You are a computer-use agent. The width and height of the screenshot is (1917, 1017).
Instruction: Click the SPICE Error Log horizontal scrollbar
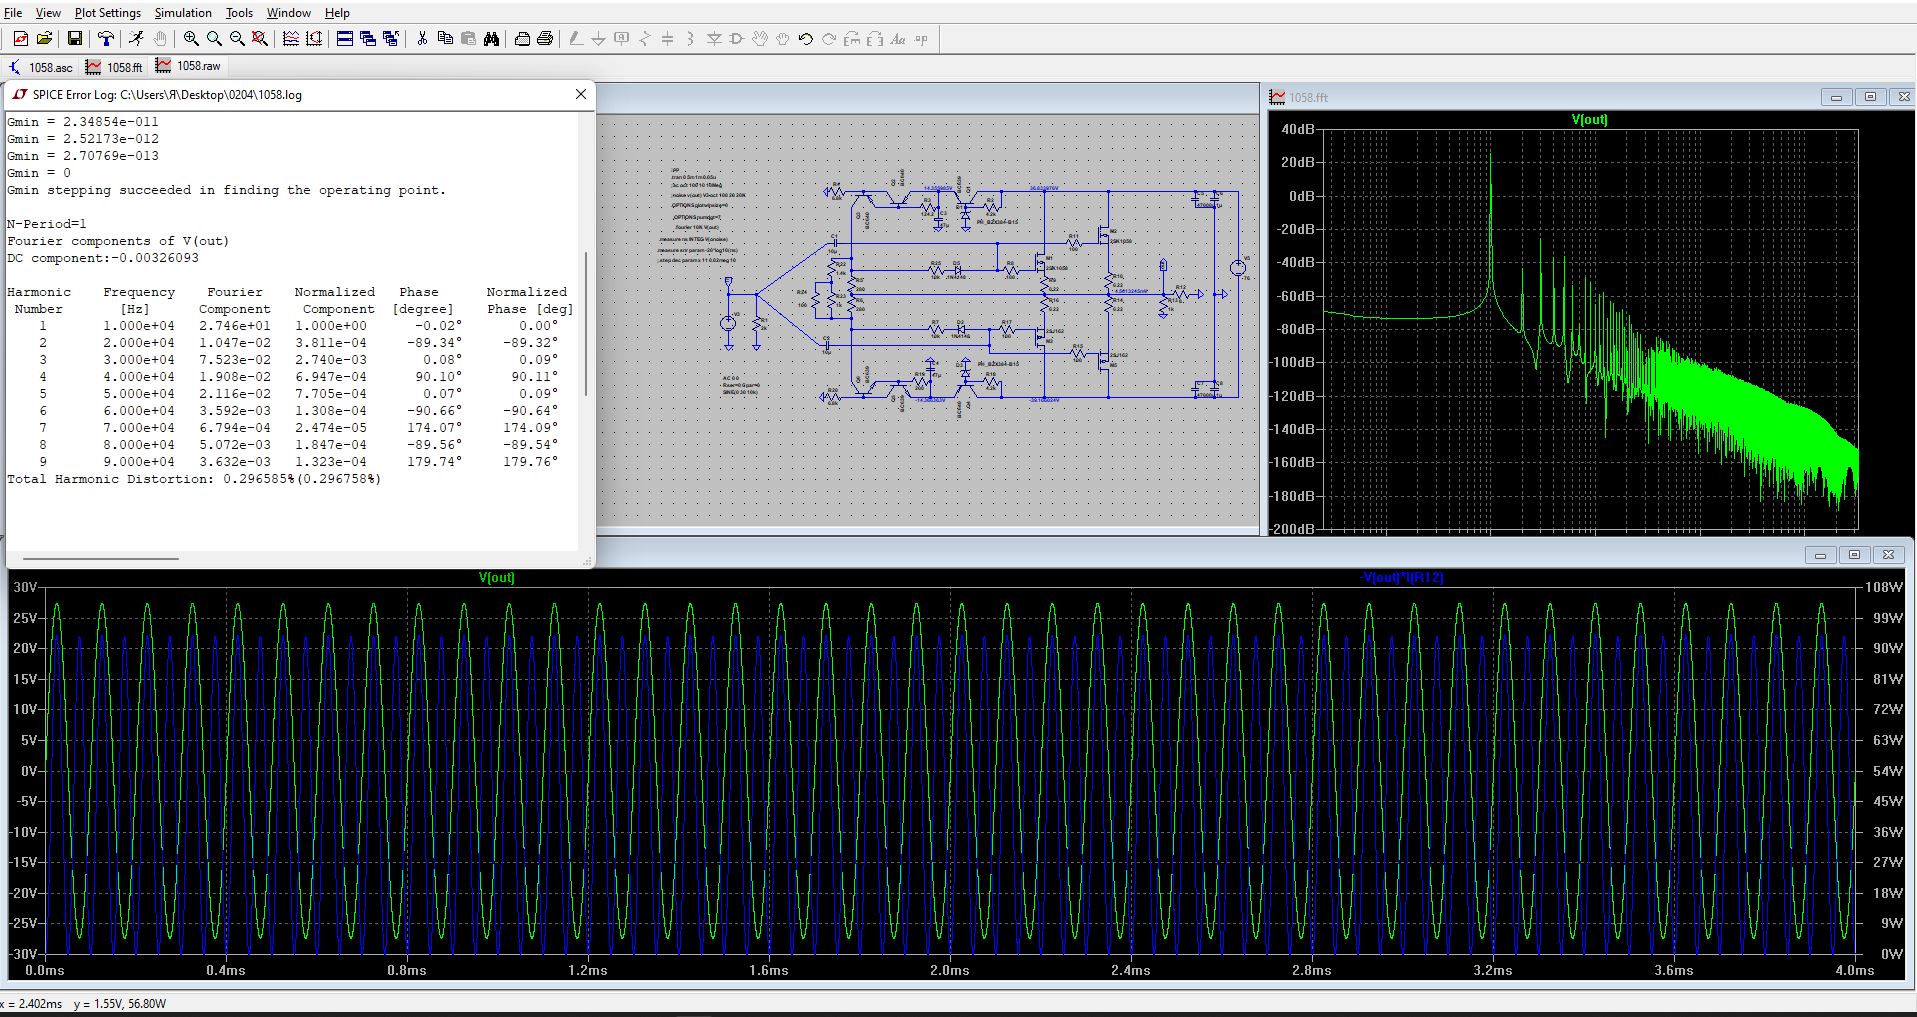pos(100,558)
